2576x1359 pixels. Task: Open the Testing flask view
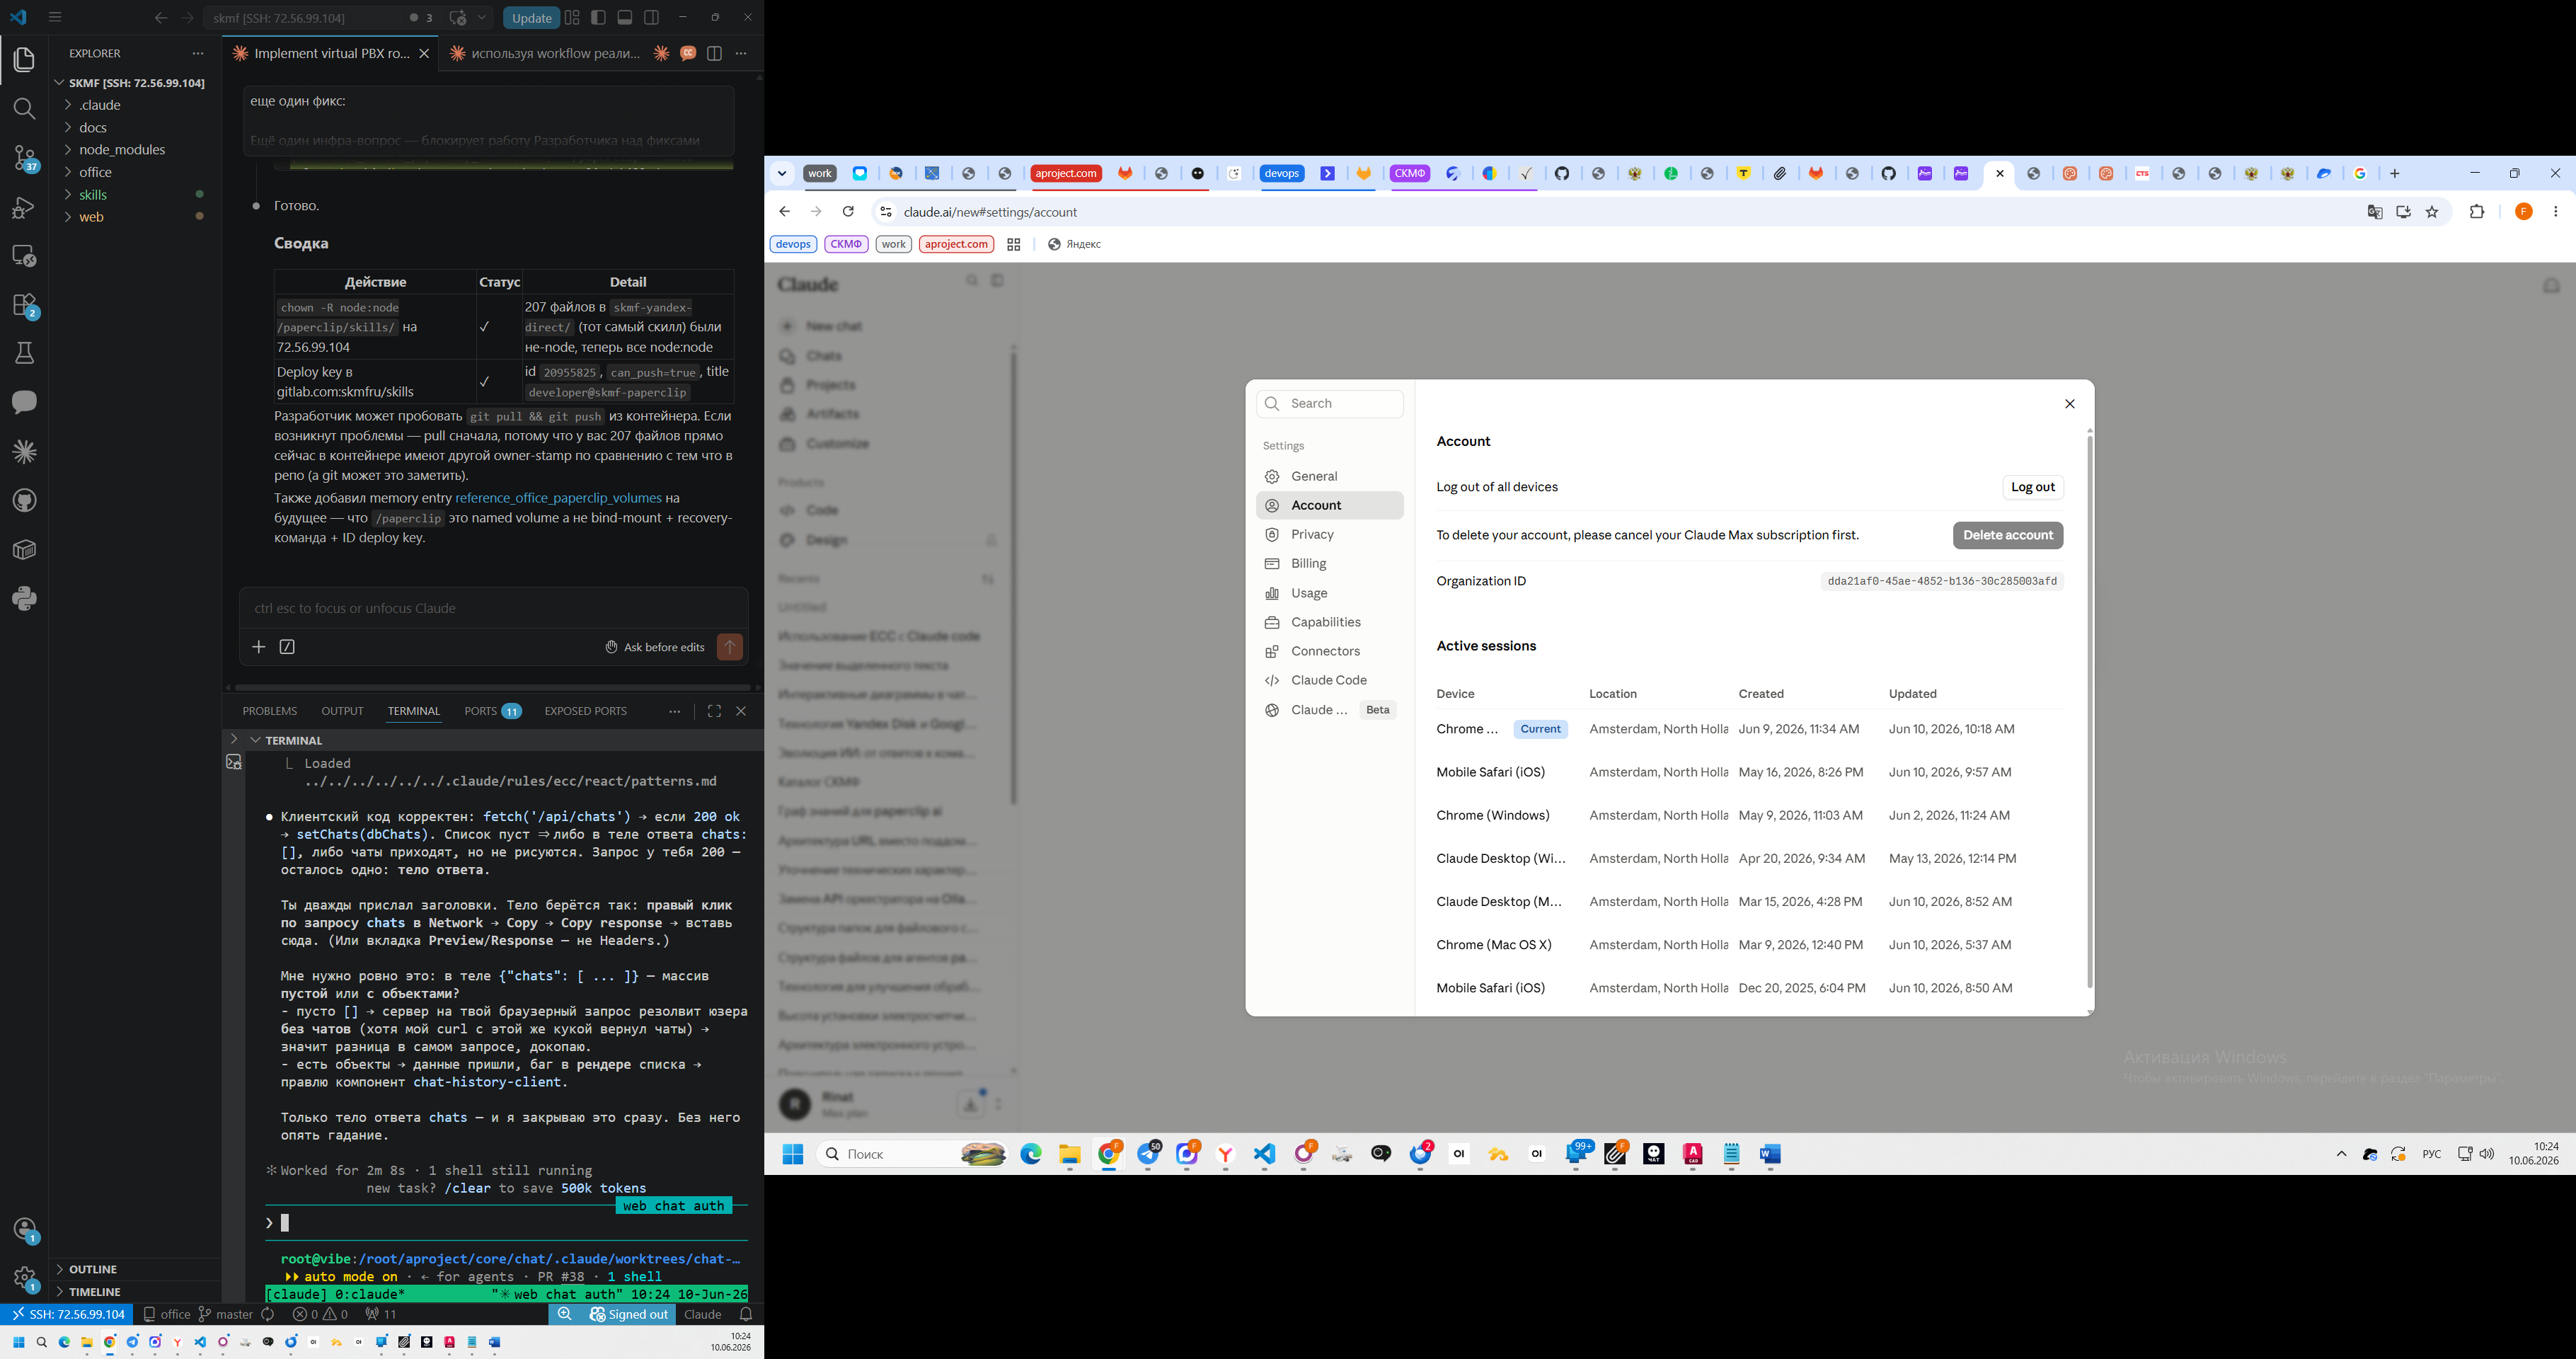coord(24,353)
